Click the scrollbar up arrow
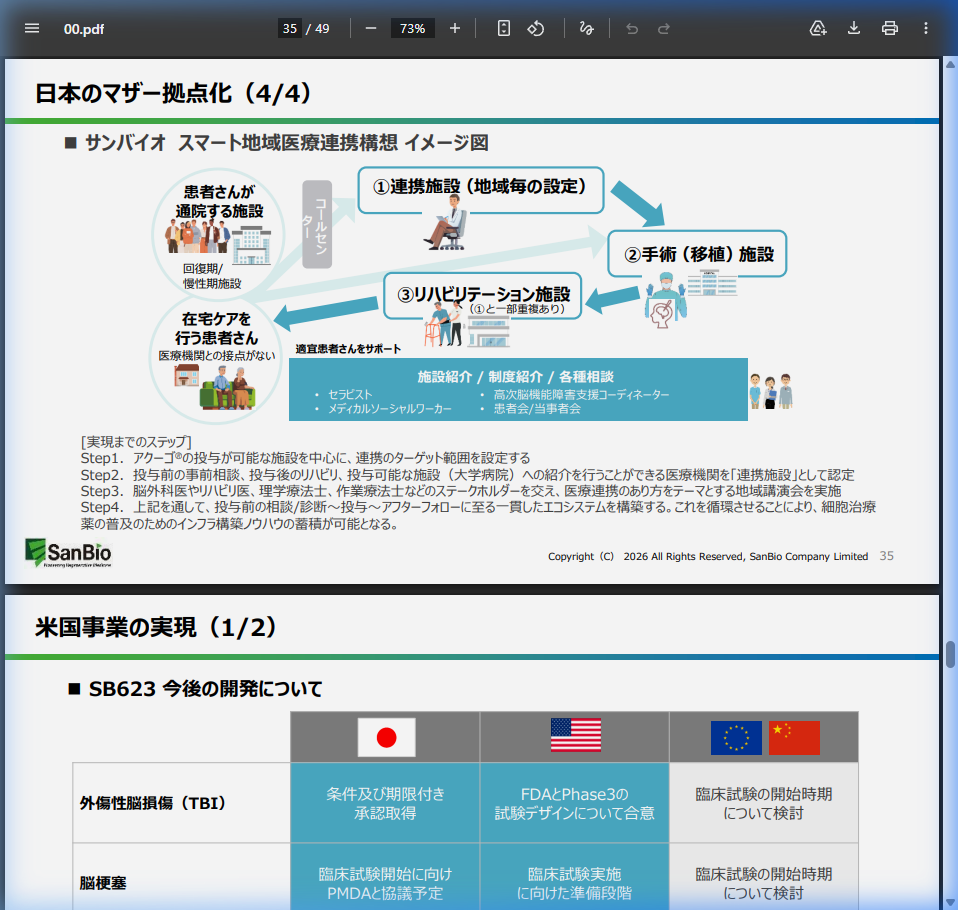Image resolution: width=958 pixels, height=910 pixels. point(951,64)
